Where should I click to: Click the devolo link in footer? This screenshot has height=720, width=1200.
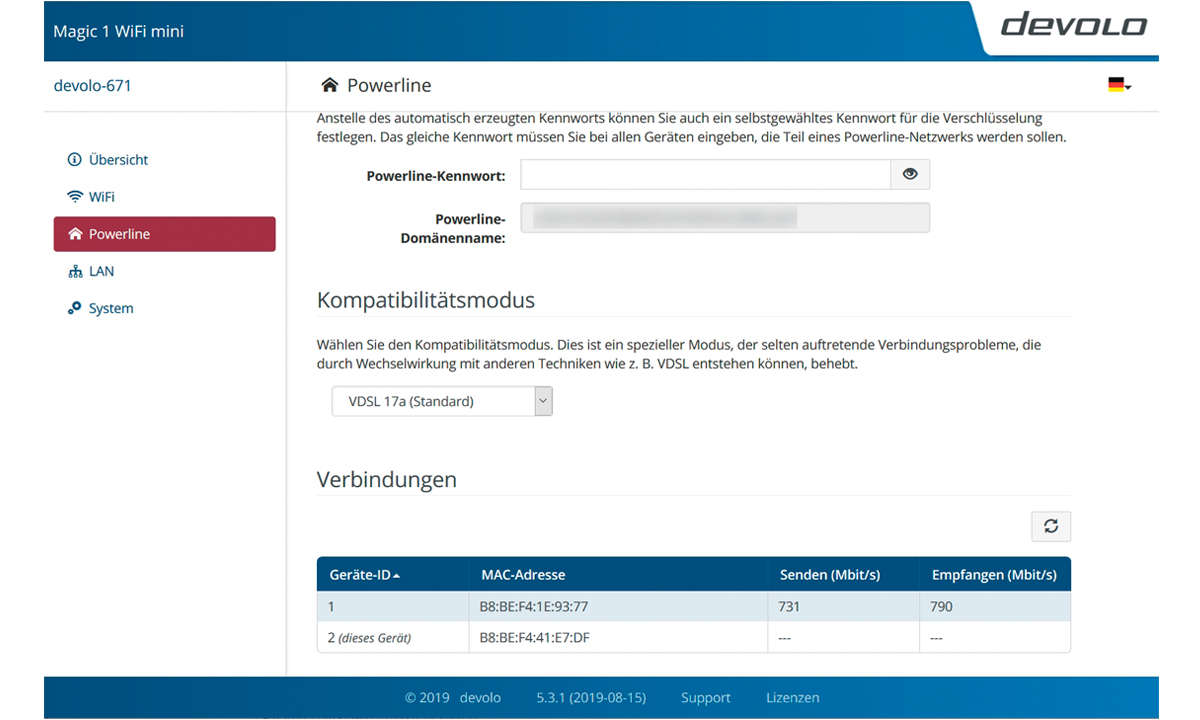(x=480, y=698)
